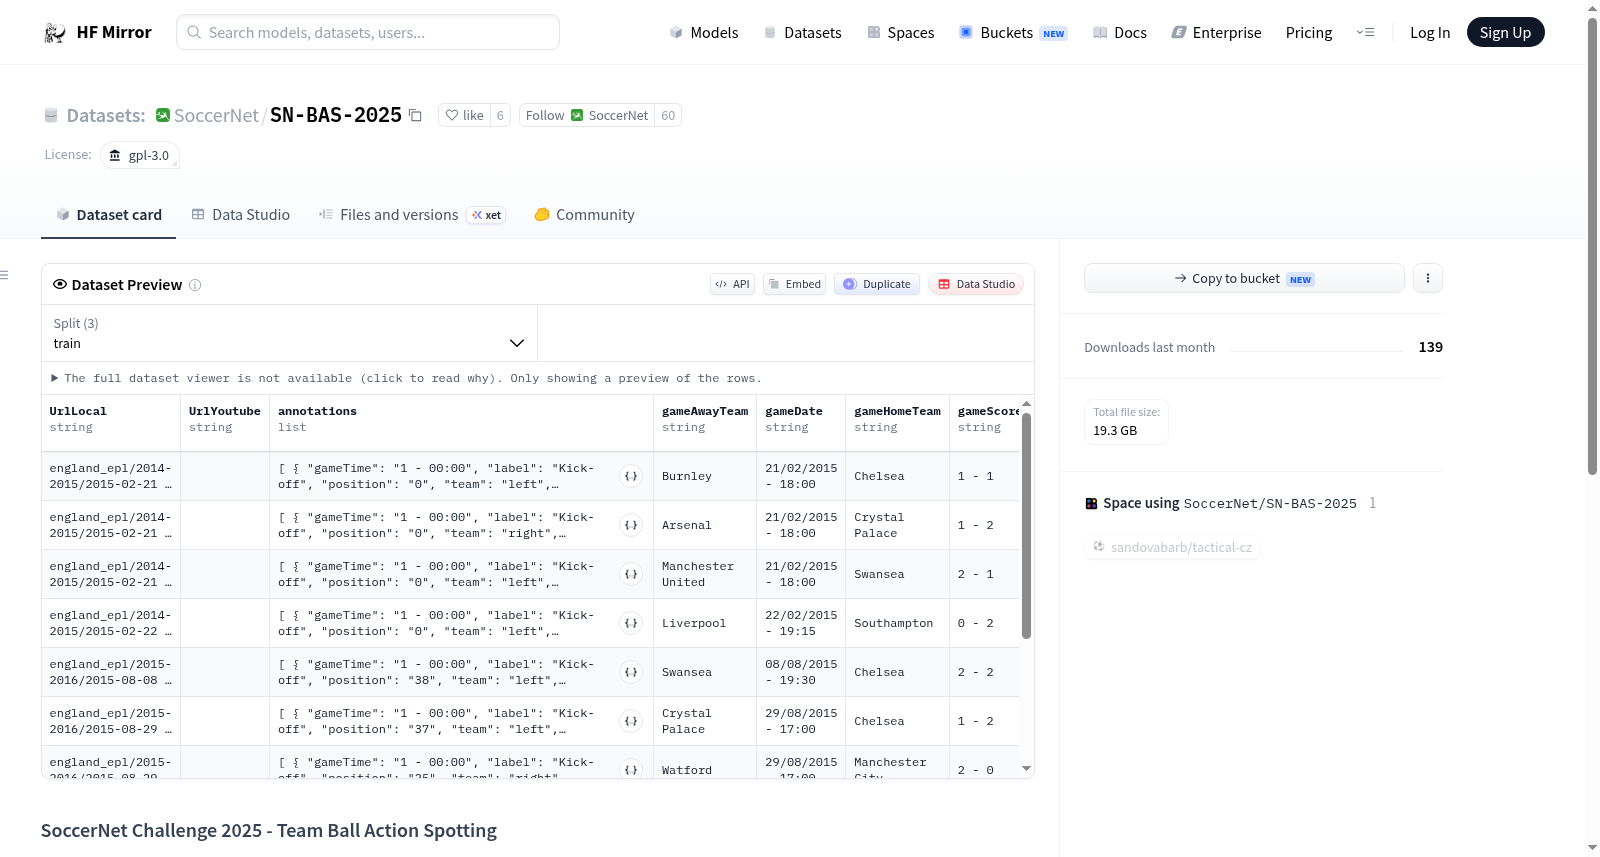Click the HF Mirror logo icon

[55, 33]
